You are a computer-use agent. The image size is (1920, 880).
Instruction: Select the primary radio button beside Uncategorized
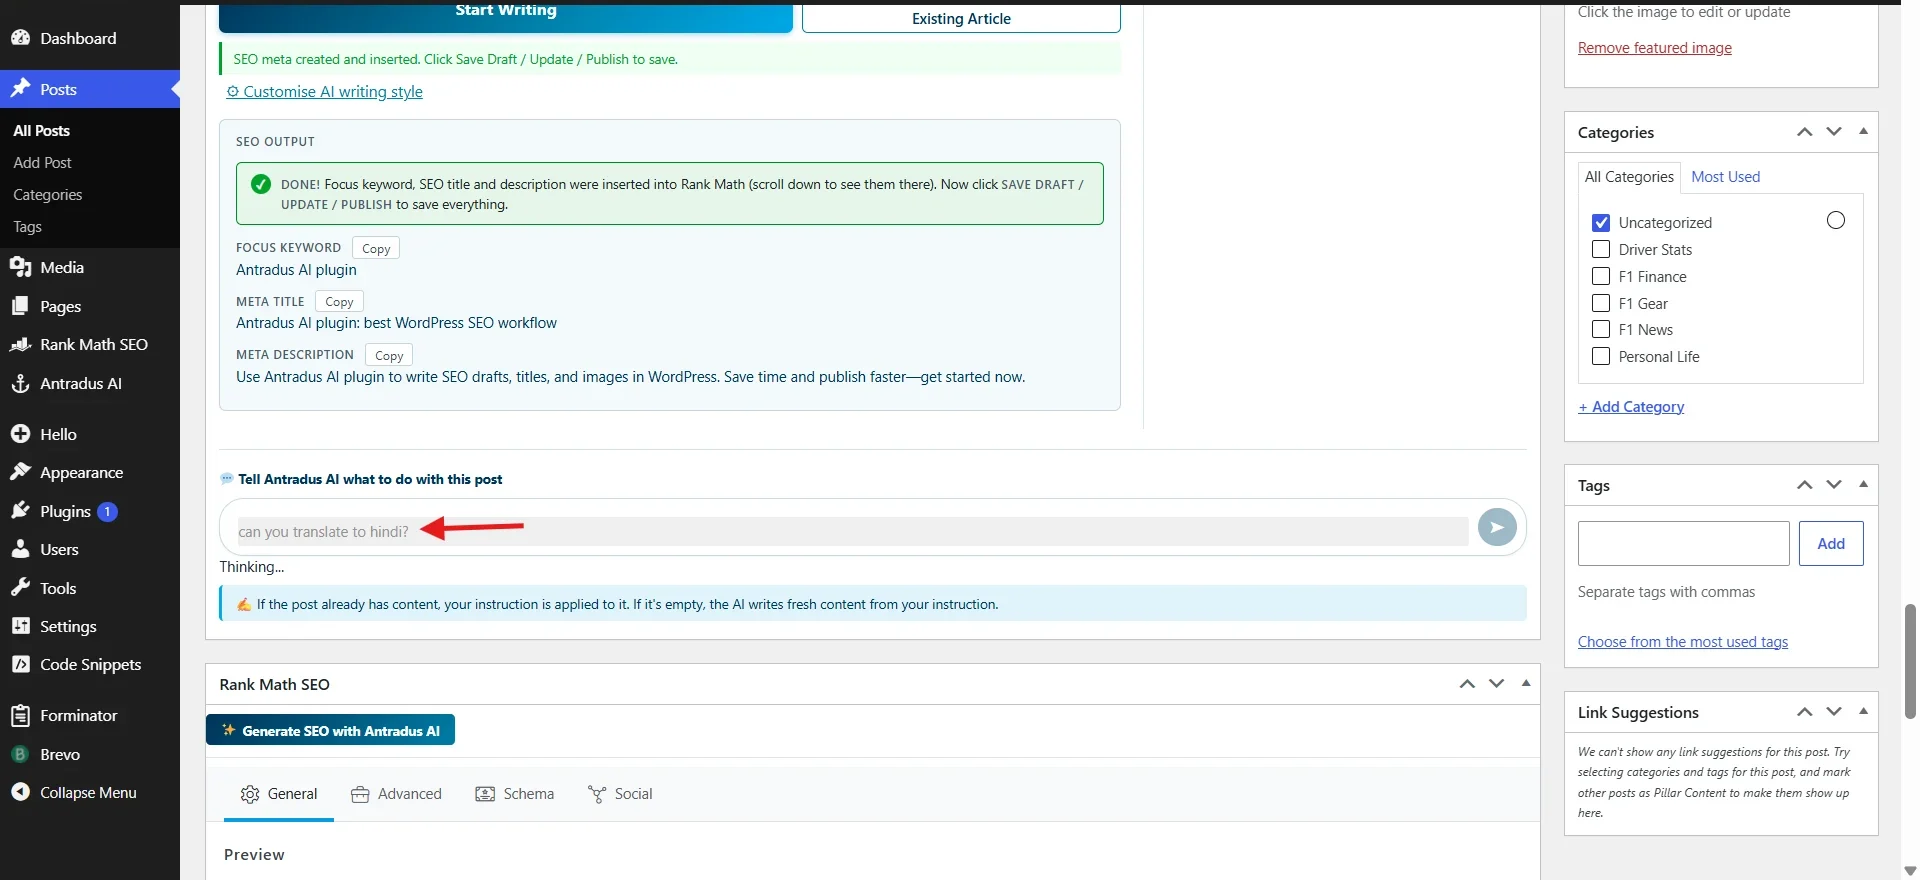point(1836,220)
